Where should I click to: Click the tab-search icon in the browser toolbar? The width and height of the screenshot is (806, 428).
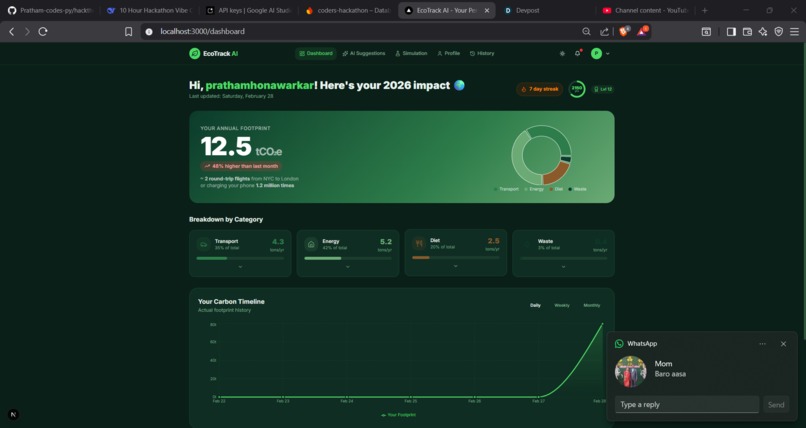point(706,31)
